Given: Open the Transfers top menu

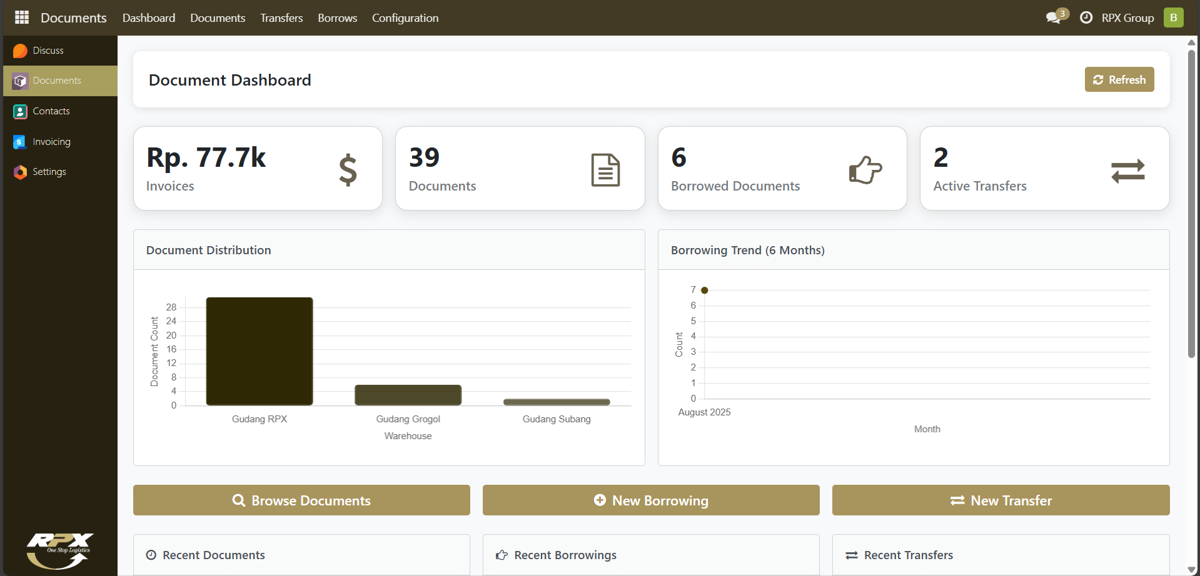Looking at the screenshot, I should (x=281, y=18).
